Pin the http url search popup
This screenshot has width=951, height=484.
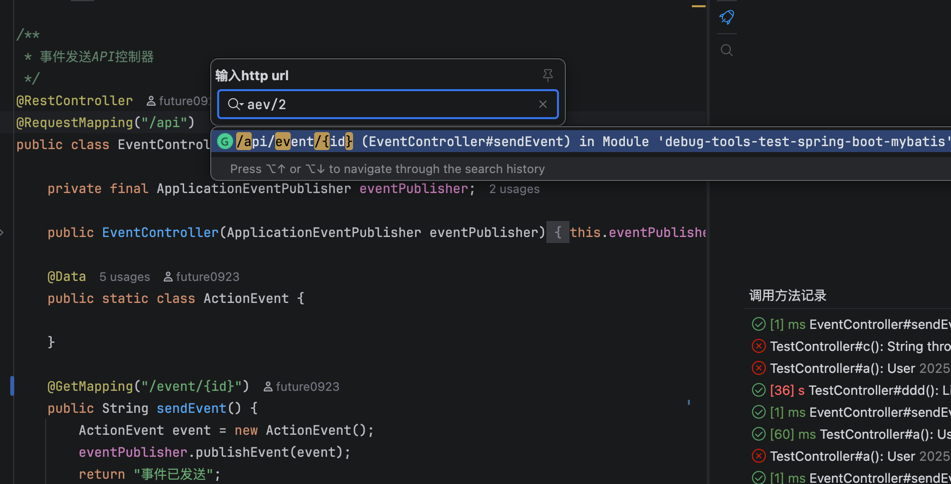click(547, 75)
